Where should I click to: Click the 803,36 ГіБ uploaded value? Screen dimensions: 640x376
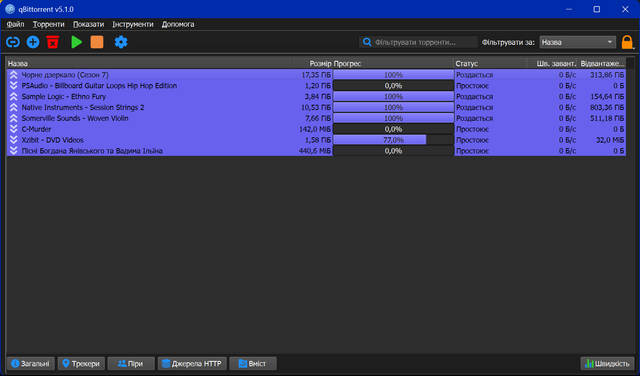tap(607, 107)
